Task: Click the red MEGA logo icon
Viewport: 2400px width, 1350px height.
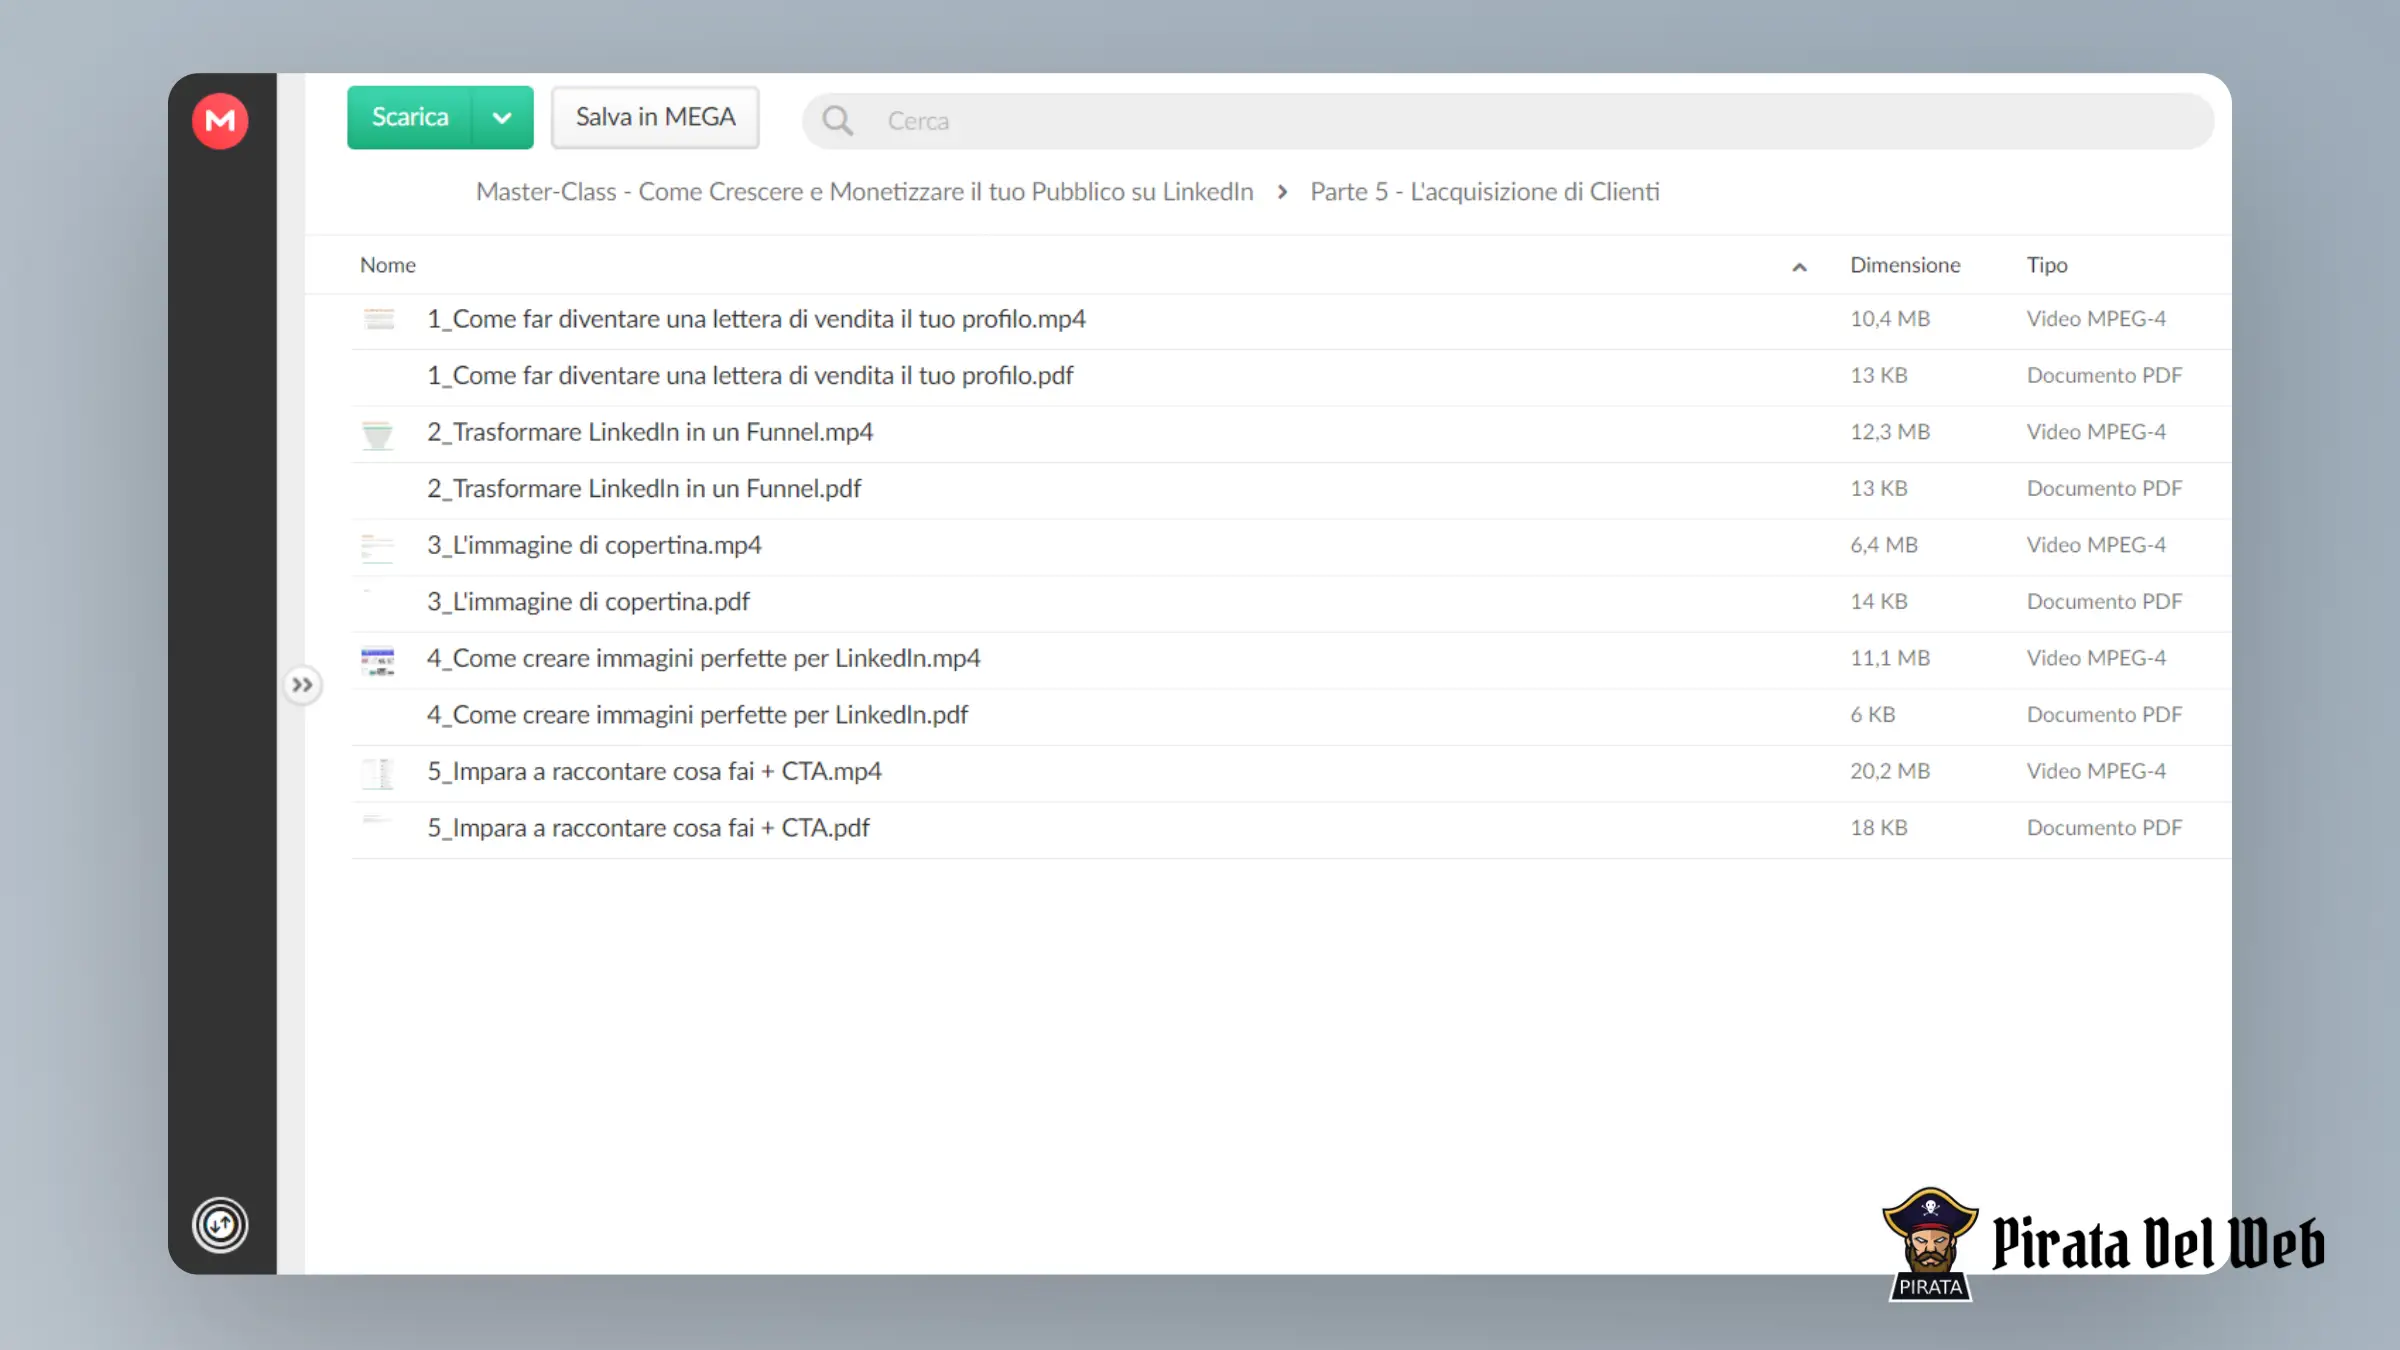Action: 220,121
